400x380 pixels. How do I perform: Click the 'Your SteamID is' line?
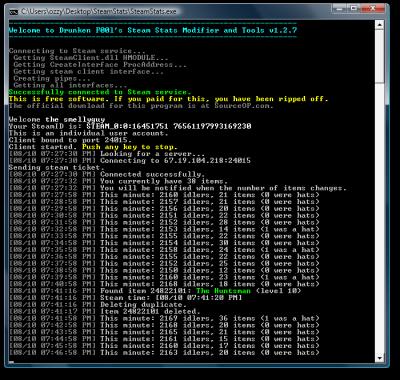pos(130,126)
